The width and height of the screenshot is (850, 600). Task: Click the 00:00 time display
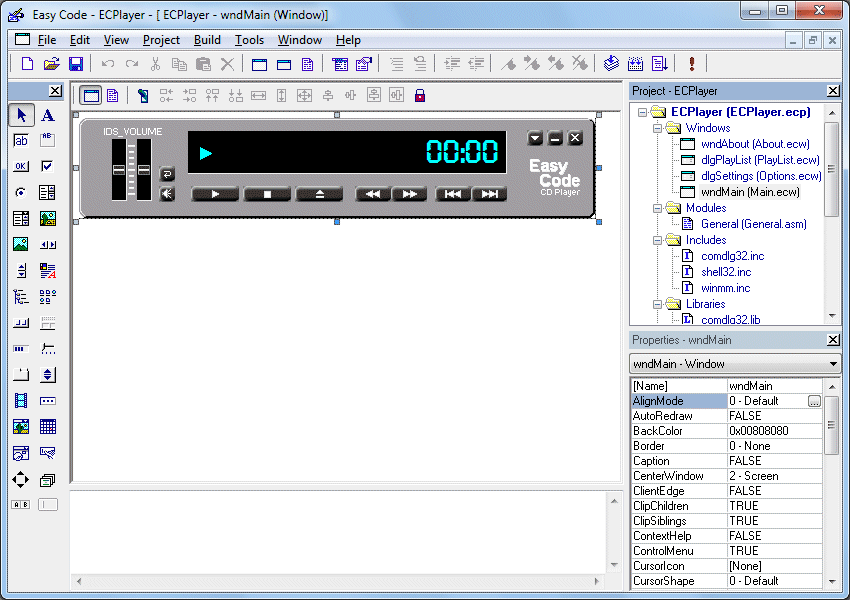tap(462, 152)
